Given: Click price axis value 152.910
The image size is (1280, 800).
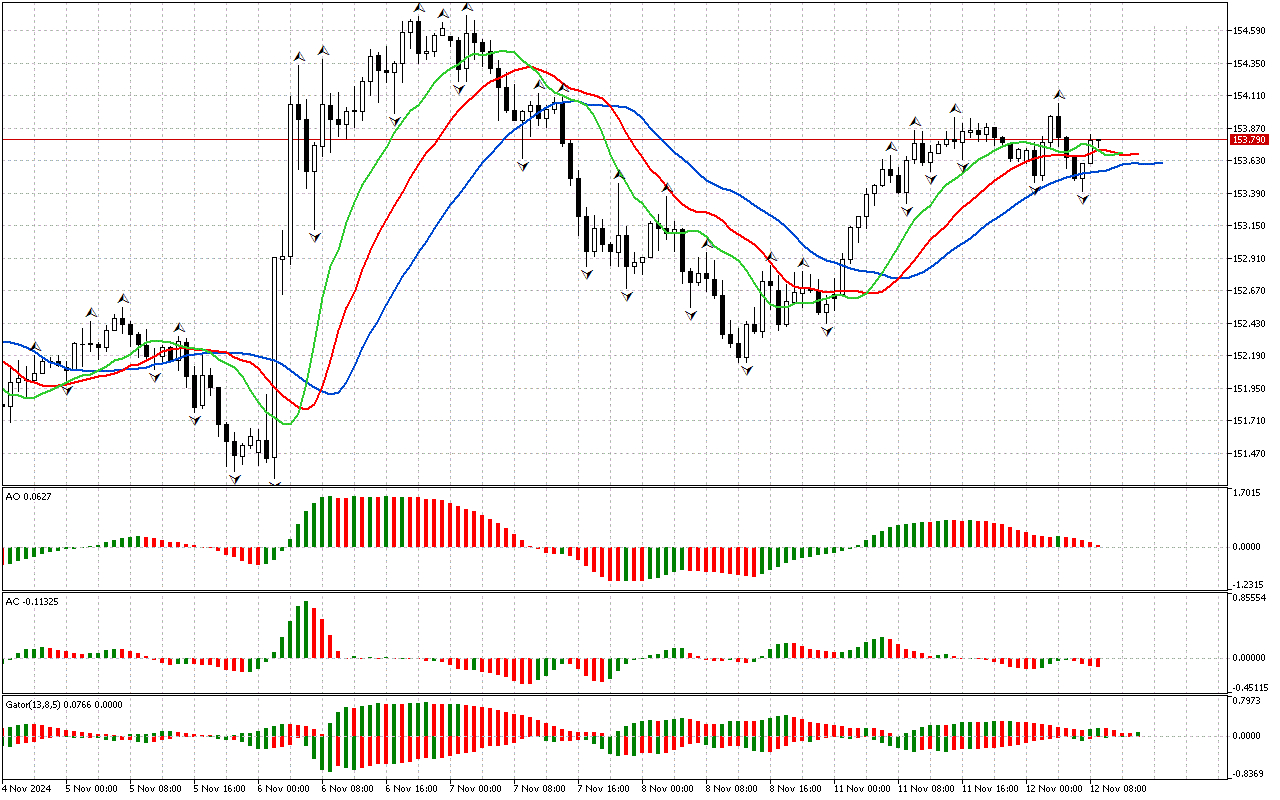Looking at the screenshot, I should click(x=1250, y=259).
